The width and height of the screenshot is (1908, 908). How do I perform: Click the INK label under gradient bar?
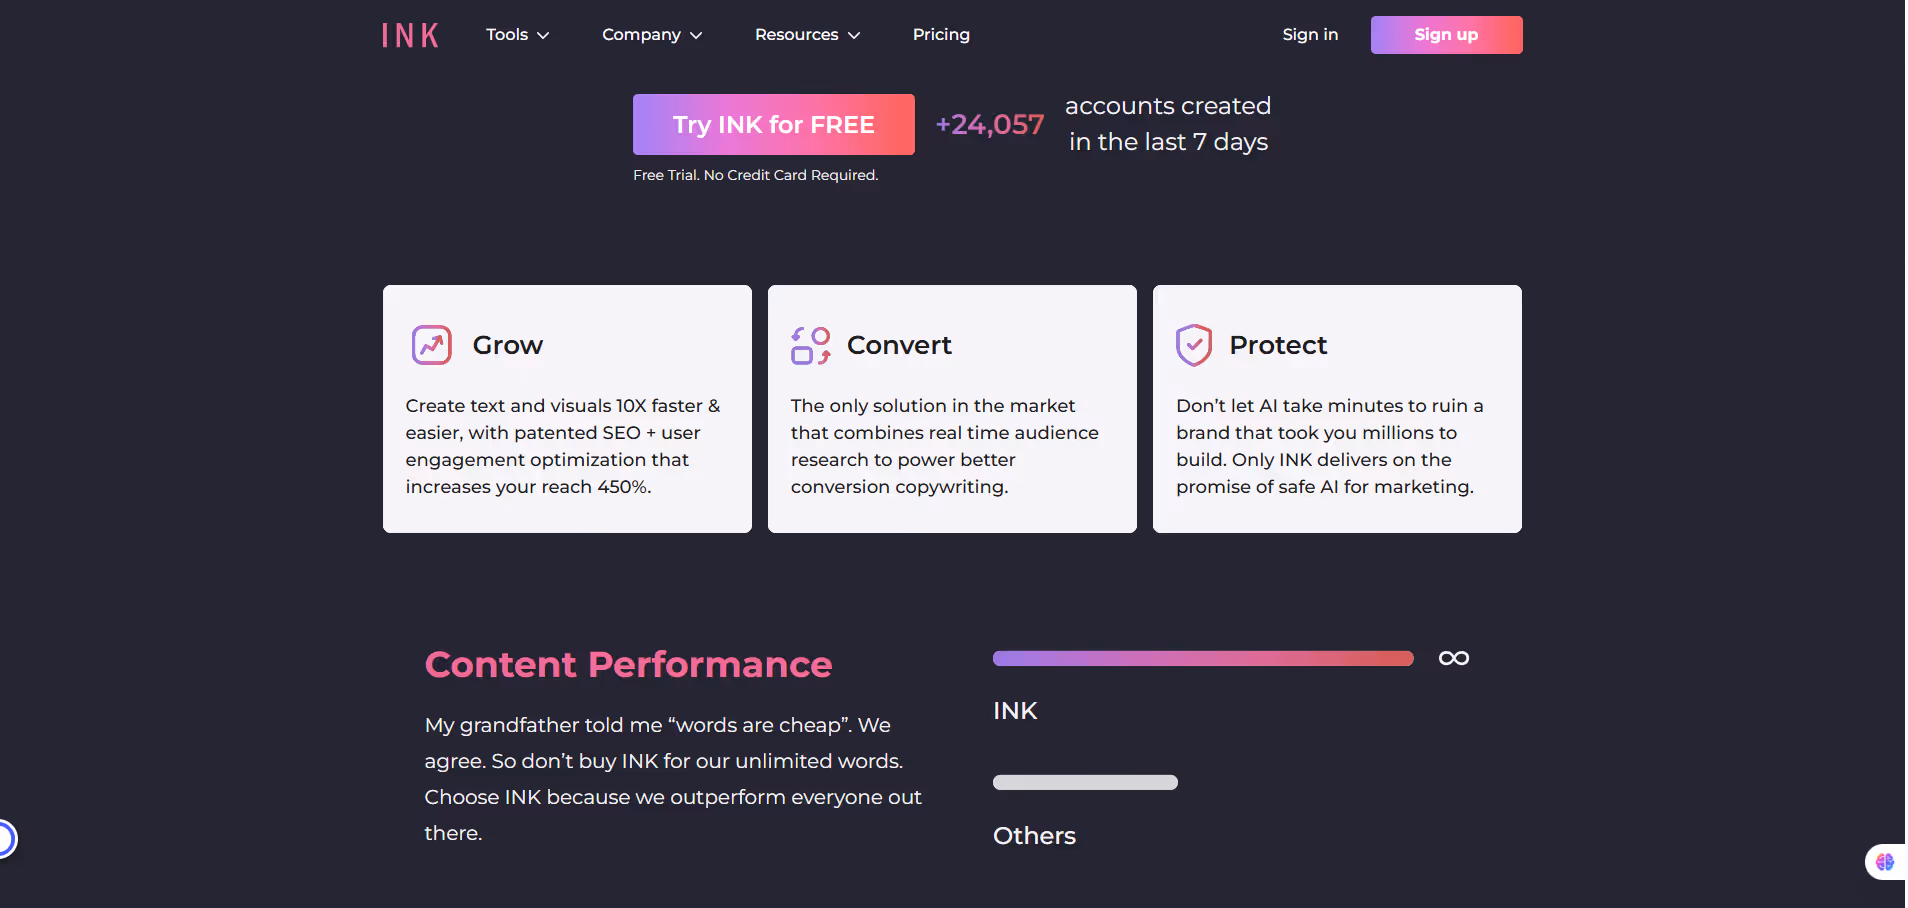click(1015, 711)
